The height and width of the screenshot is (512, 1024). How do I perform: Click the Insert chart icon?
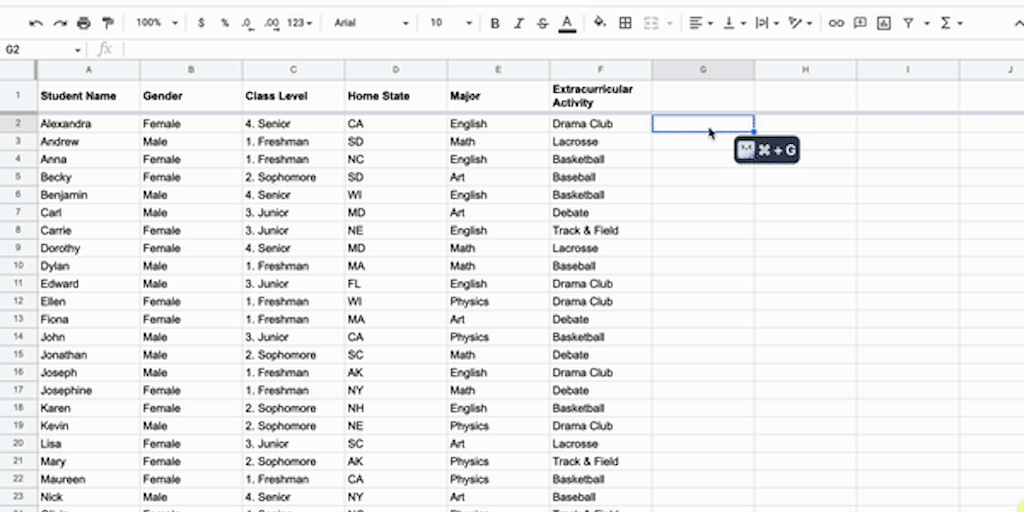pyautogui.click(x=883, y=23)
